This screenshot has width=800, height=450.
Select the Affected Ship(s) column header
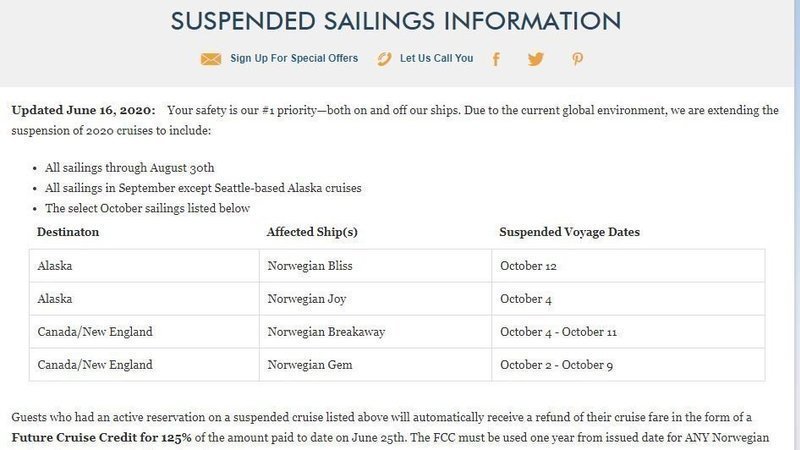(x=312, y=232)
